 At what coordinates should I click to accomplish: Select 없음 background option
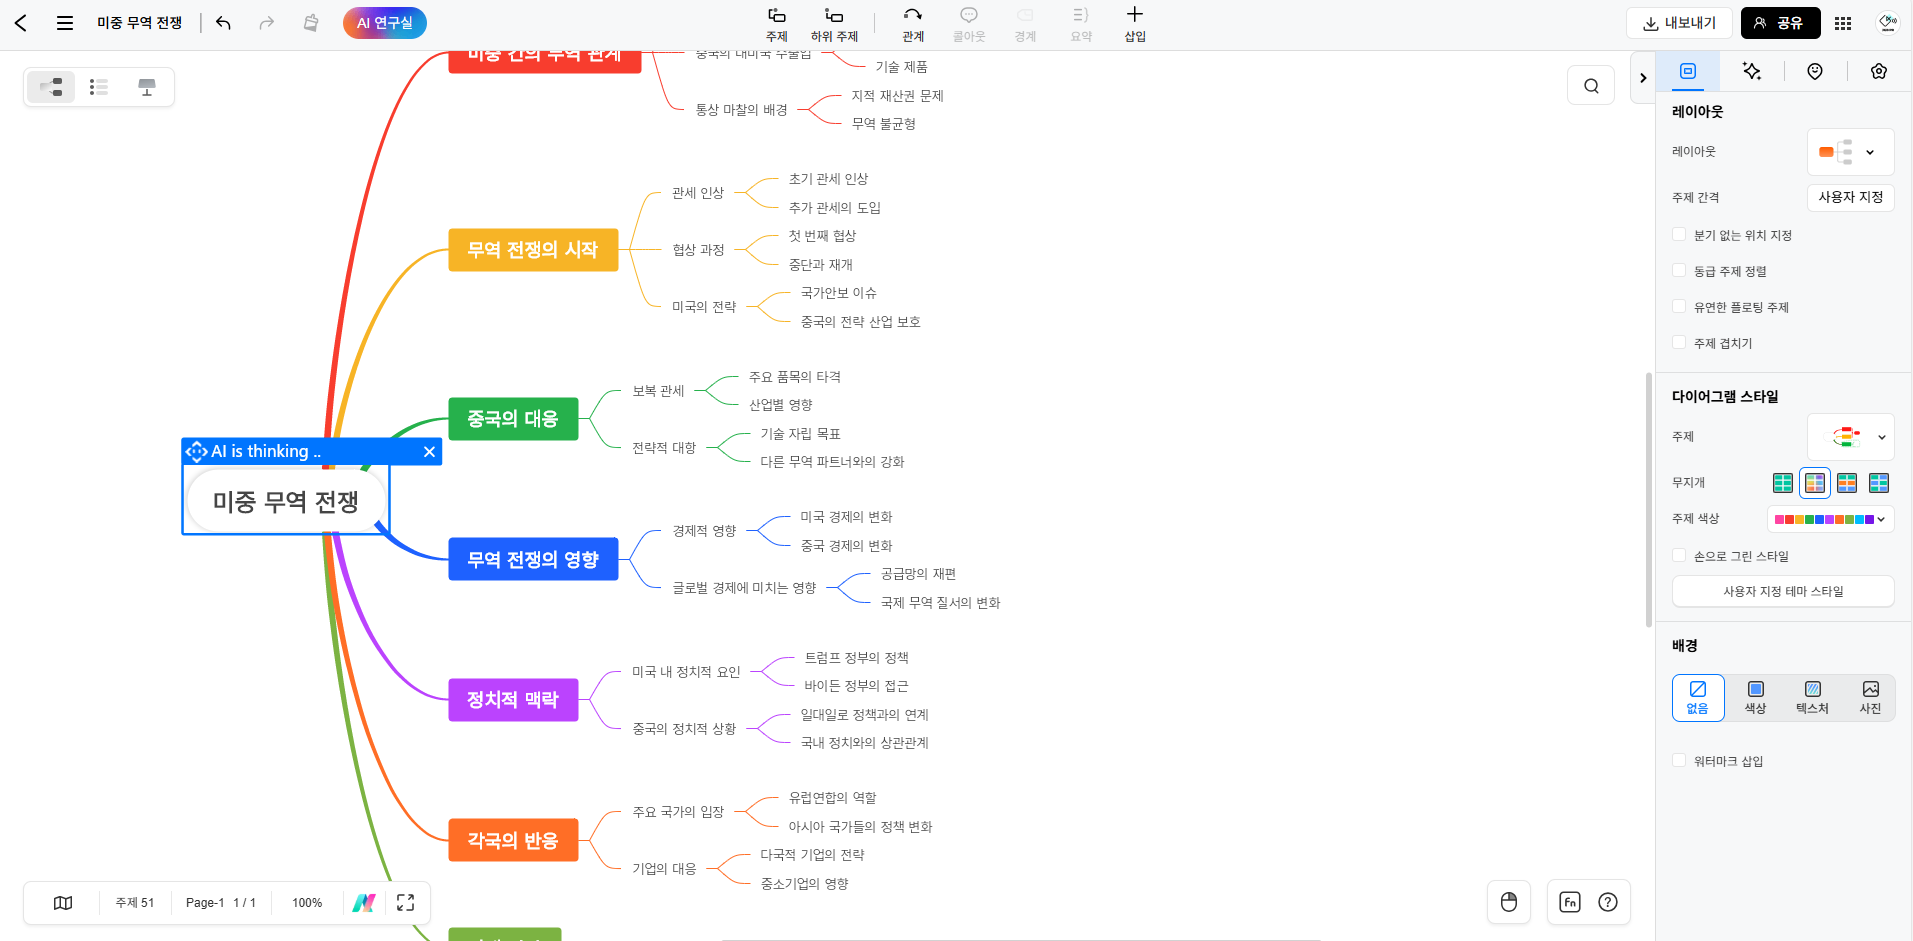pyautogui.click(x=1698, y=698)
